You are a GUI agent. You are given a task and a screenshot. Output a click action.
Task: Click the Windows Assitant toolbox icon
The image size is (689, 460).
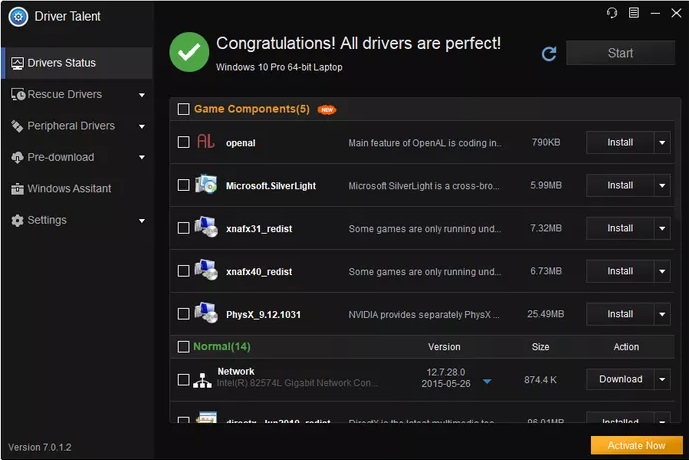coord(17,189)
